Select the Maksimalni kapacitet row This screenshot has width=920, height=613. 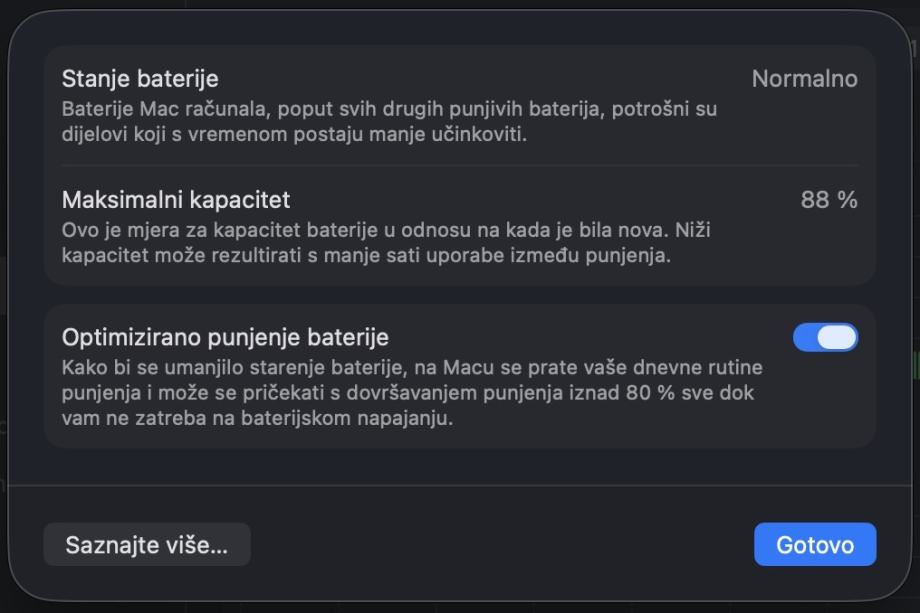(x=460, y=226)
